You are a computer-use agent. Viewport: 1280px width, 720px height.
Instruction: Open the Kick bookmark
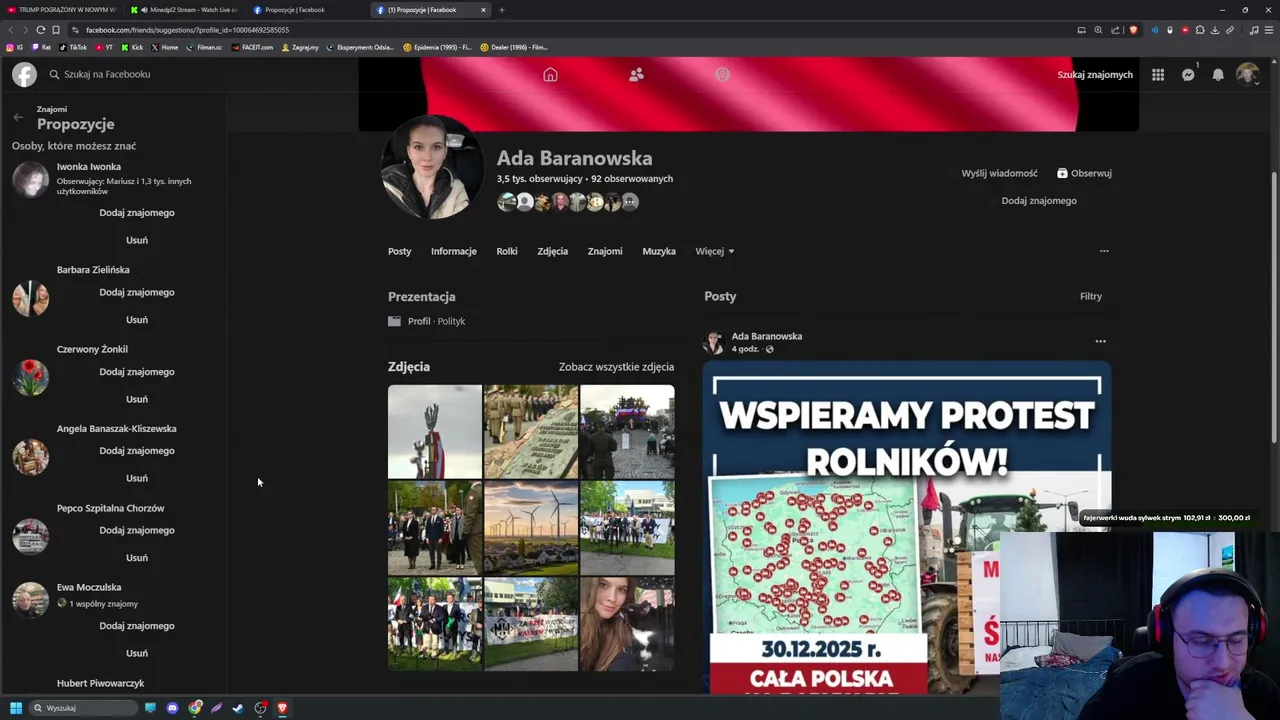coord(132,47)
